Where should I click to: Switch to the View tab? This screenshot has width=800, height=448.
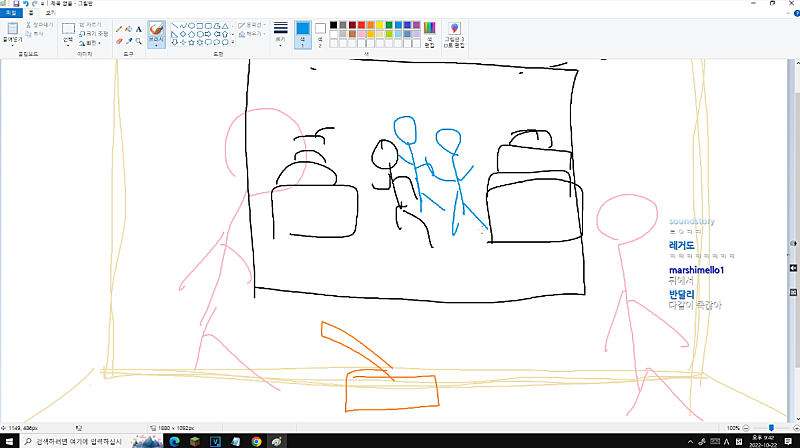point(50,13)
